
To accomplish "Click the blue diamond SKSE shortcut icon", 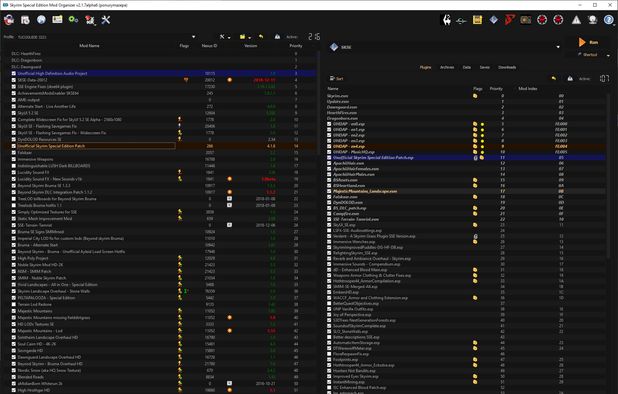I will coord(493,20).
